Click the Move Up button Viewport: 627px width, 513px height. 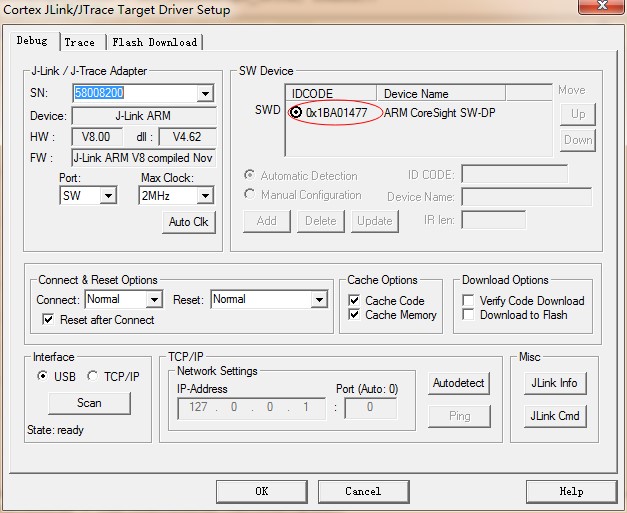click(x=578, y=114)
